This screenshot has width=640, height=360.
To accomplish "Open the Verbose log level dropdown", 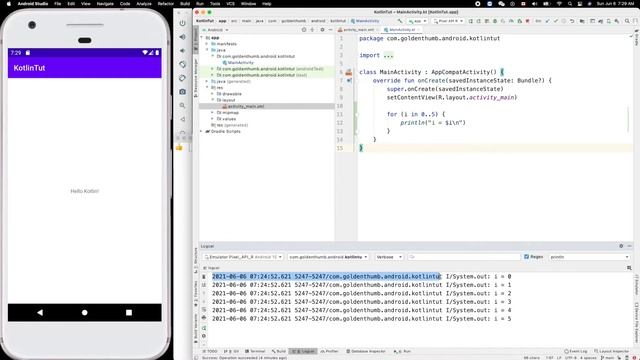I will (389, 257).
